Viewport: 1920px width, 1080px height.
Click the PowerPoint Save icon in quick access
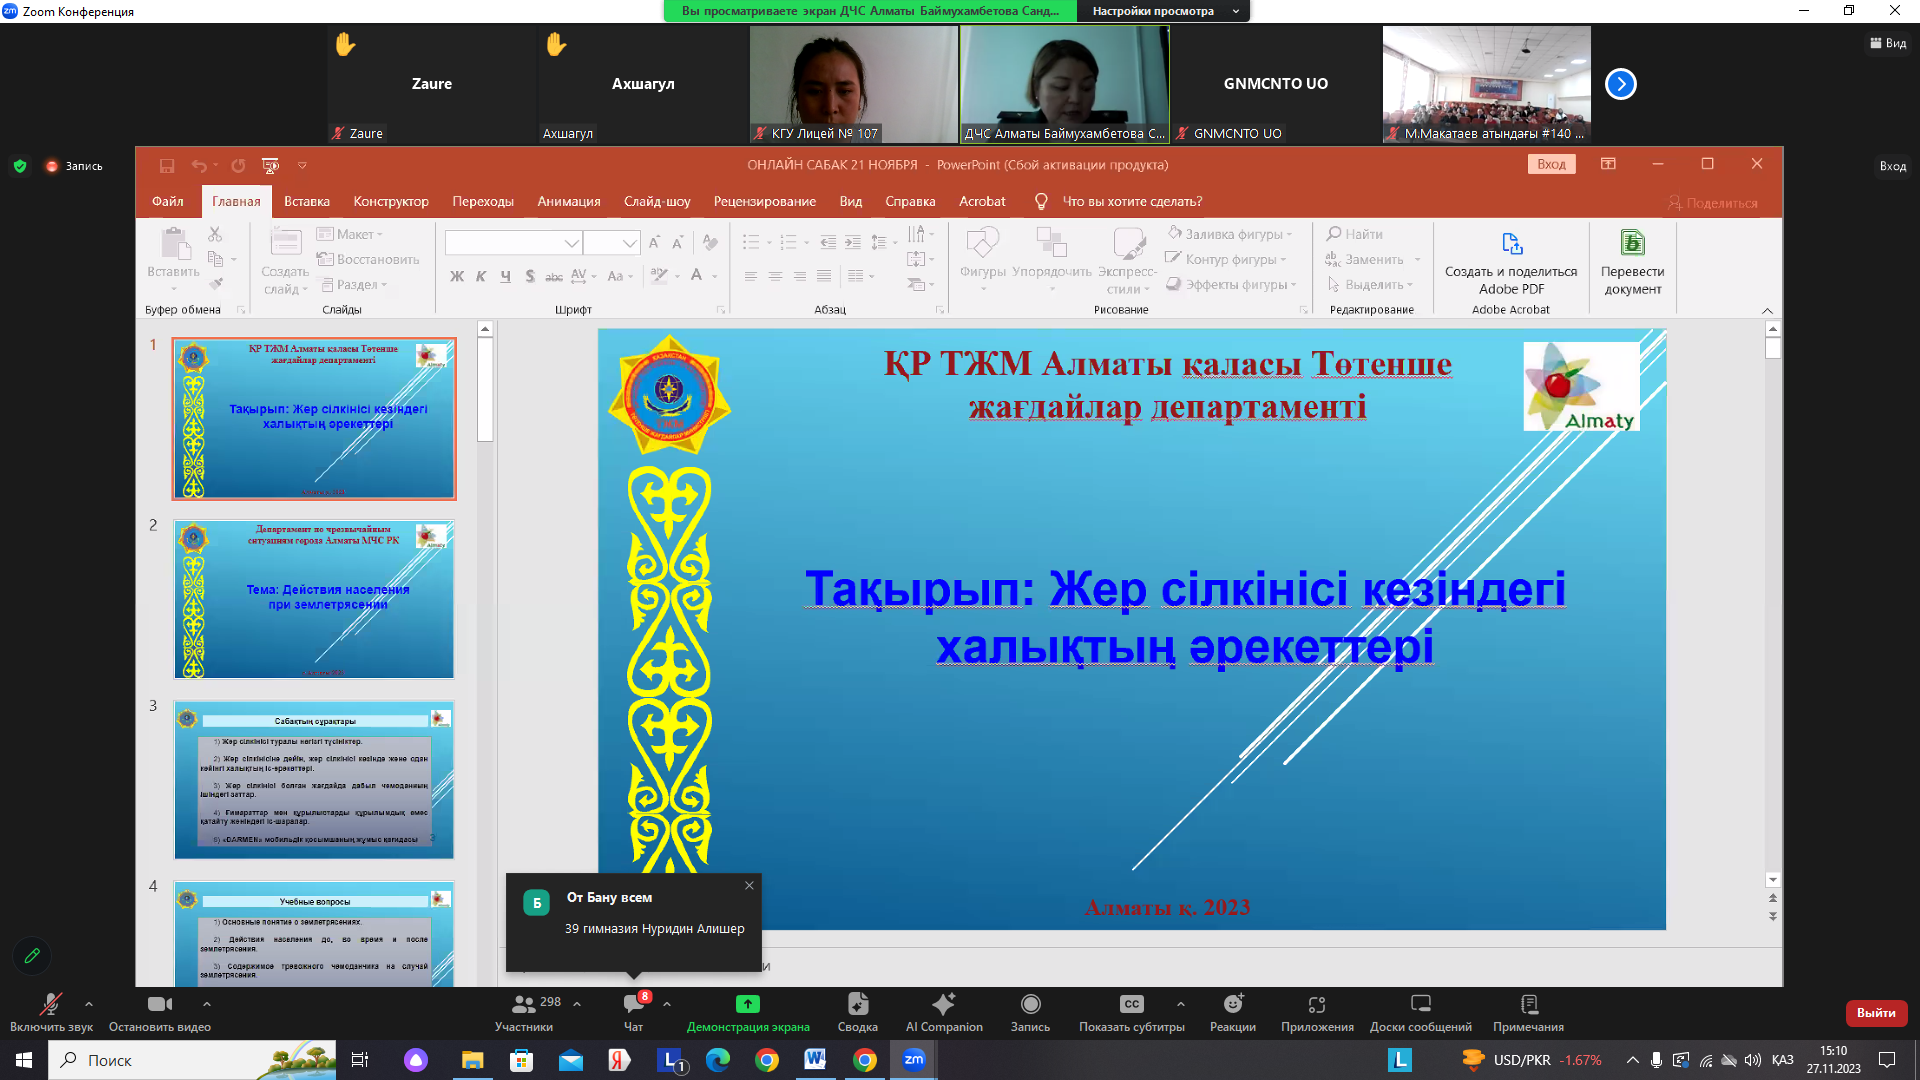click(x=167, y=165)
